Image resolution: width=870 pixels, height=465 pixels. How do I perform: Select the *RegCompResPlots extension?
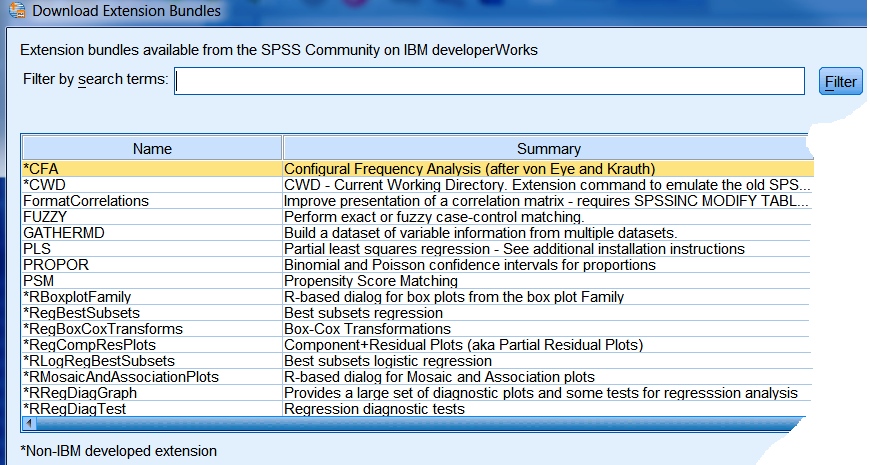[x=90, y=346]
